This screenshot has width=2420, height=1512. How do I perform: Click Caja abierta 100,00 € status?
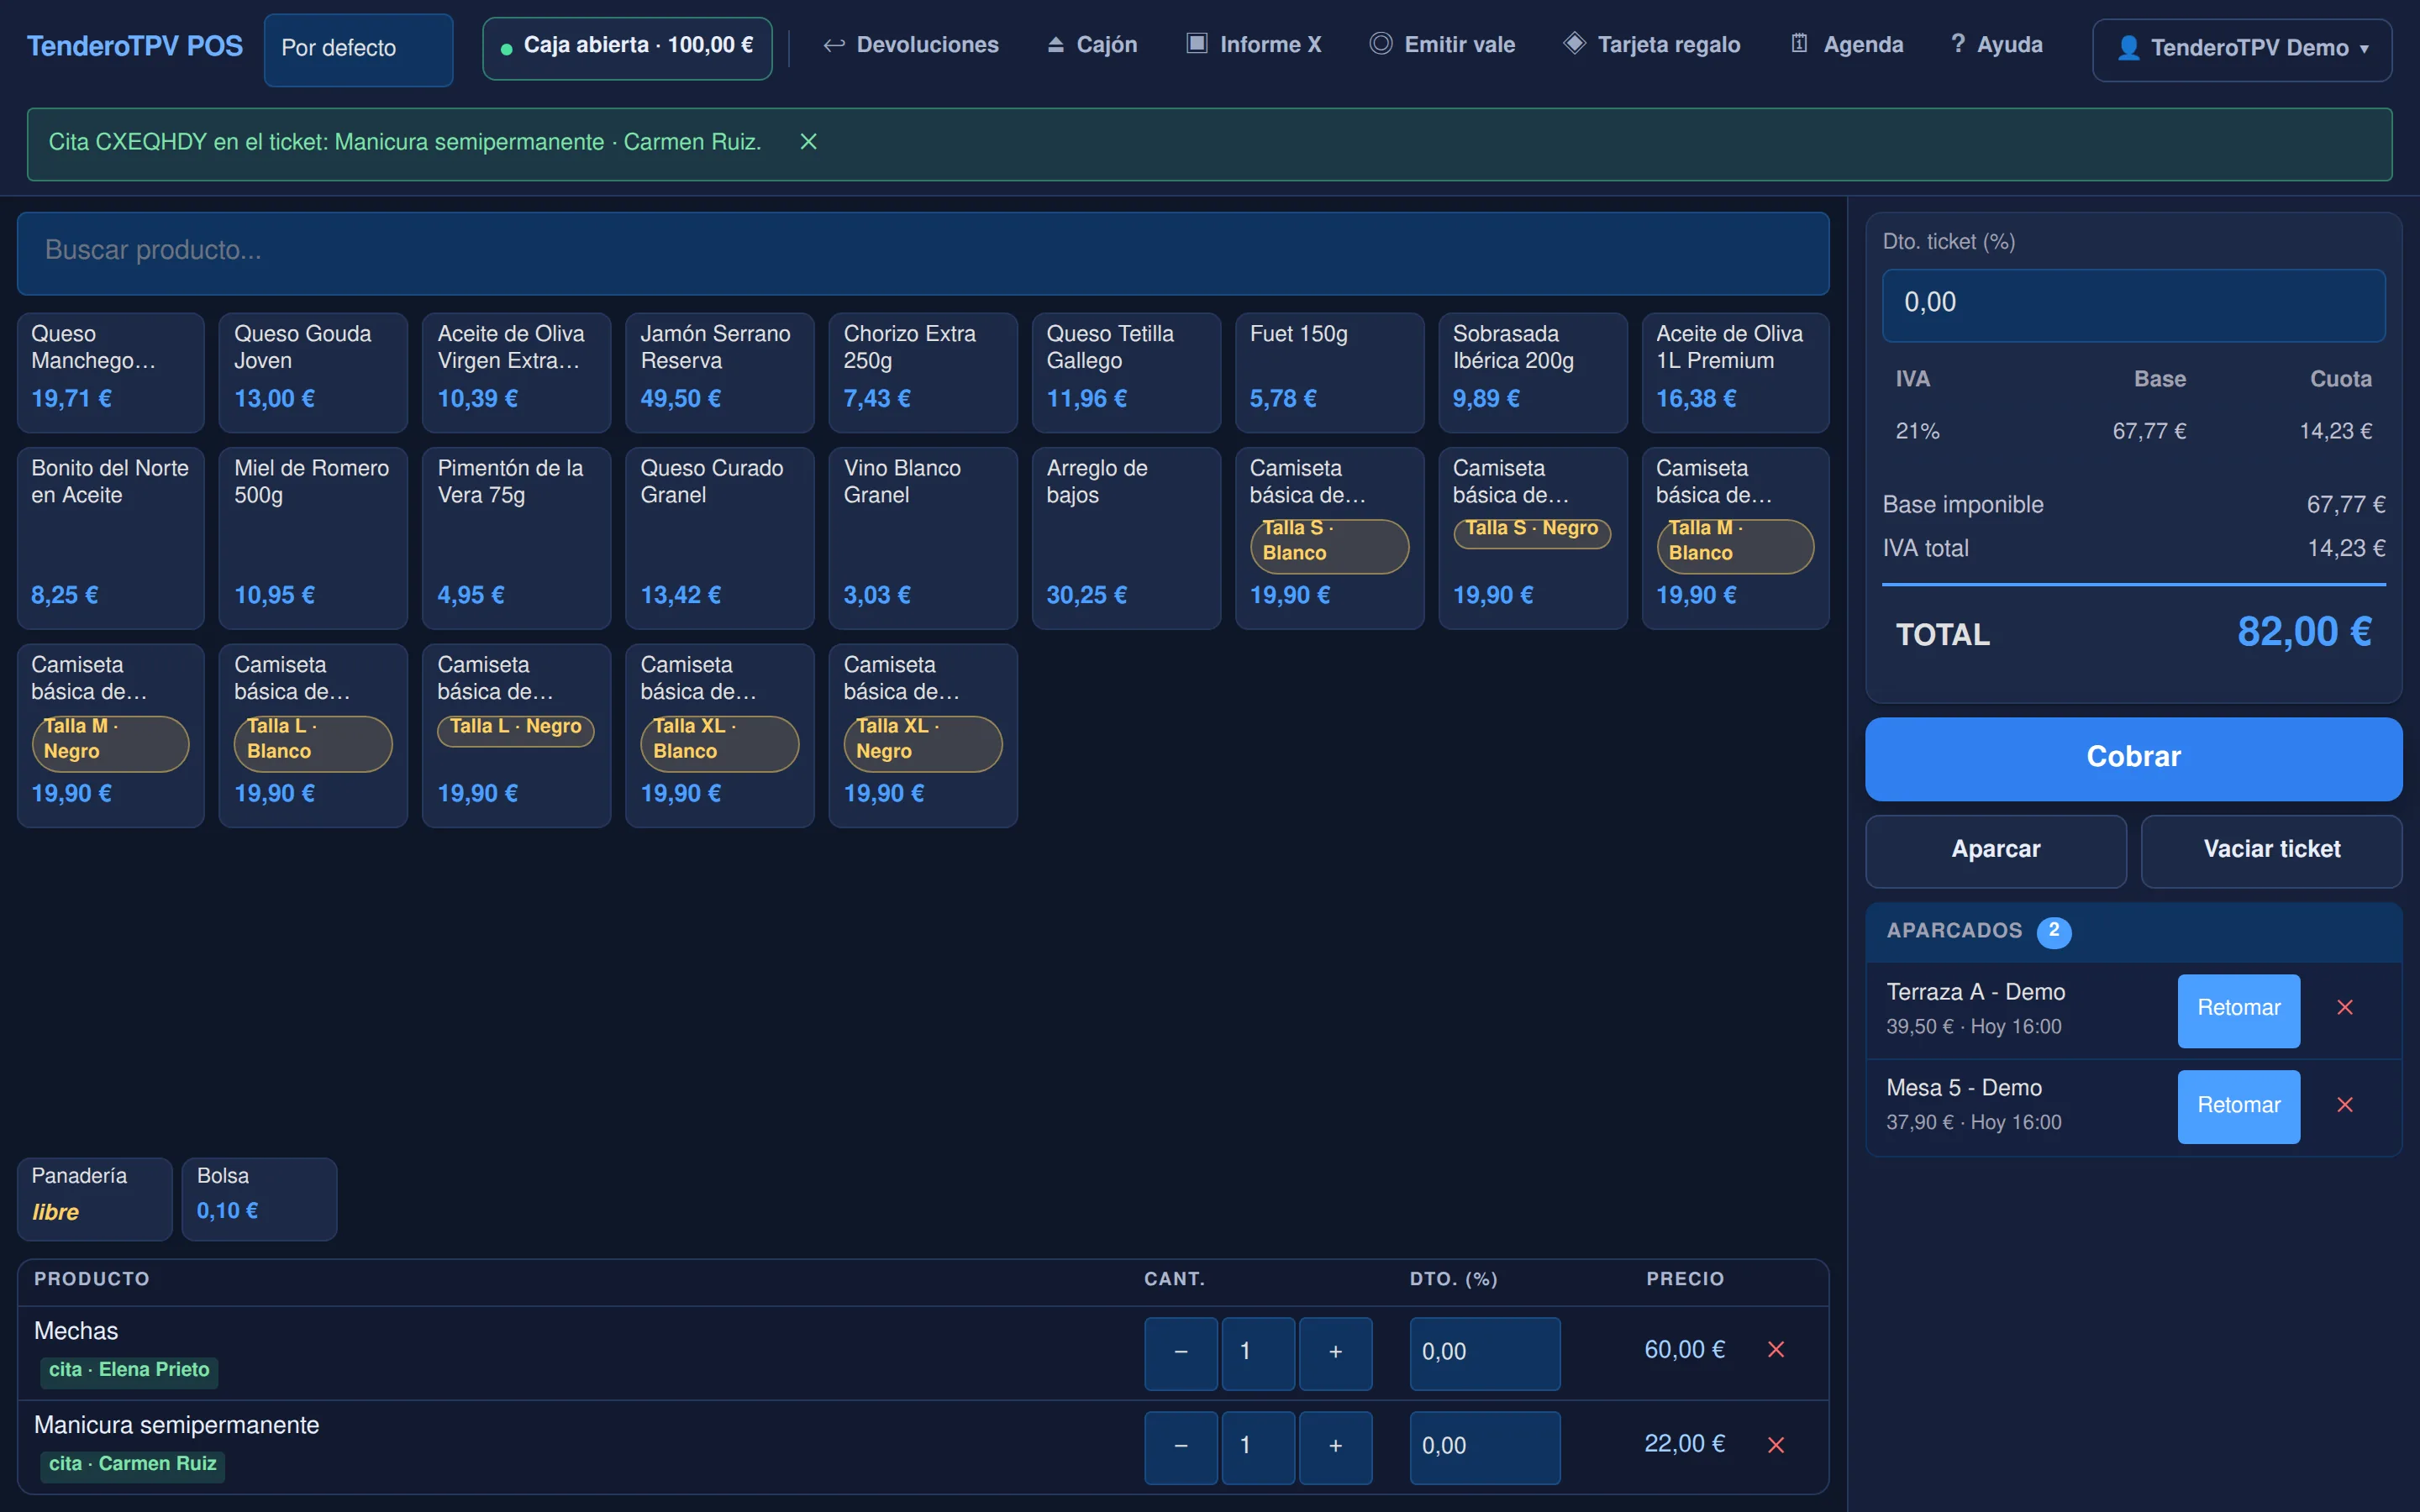pos(627,47)
